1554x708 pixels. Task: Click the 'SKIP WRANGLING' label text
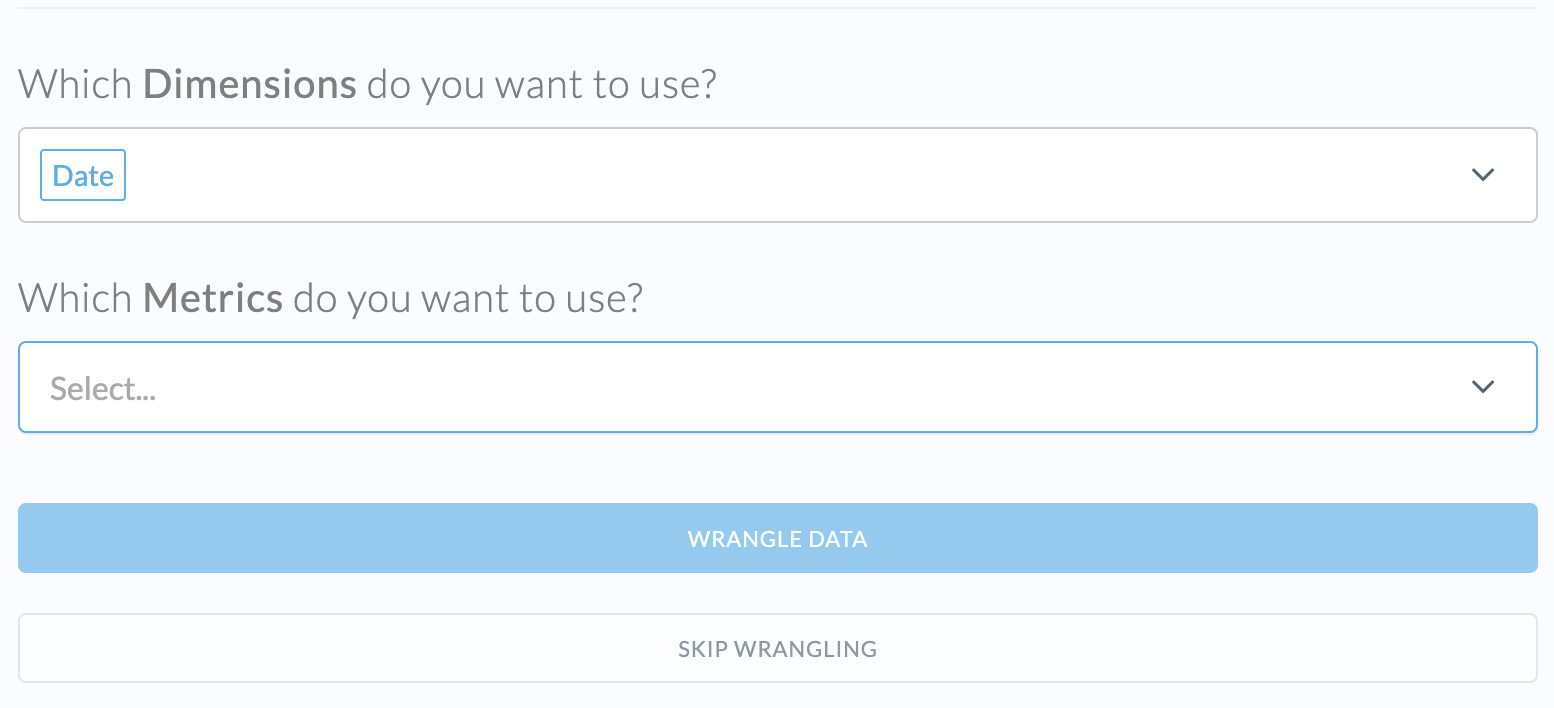[x=777, y=649]
